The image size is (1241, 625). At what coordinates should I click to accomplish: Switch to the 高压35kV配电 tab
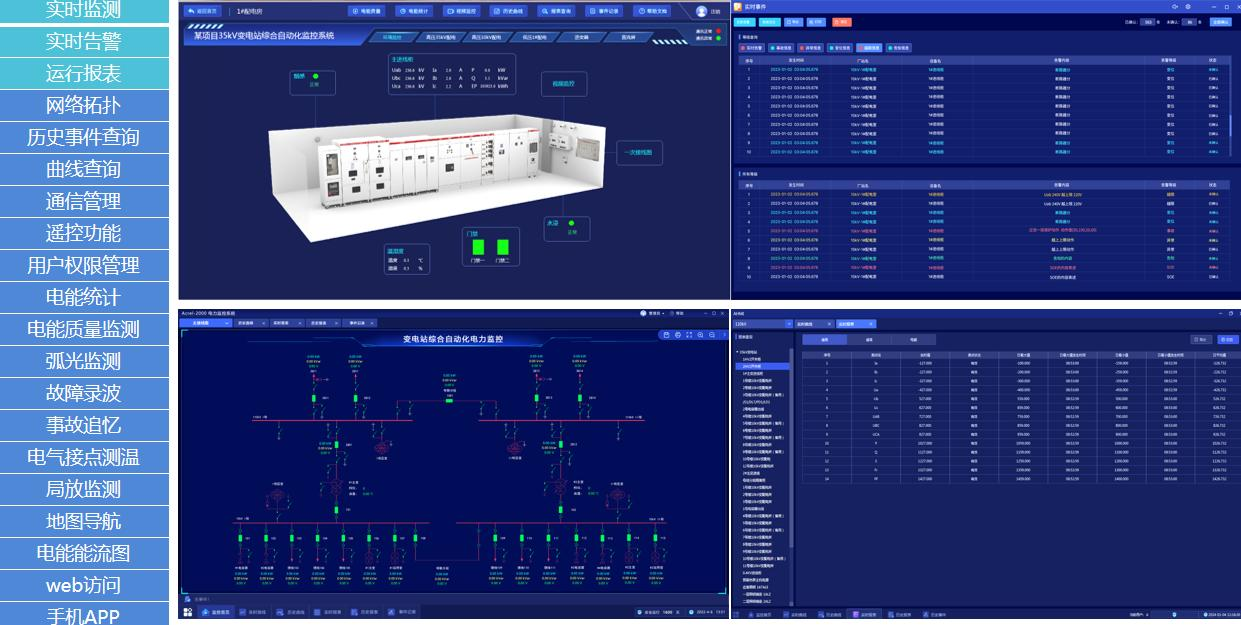coord(441,37)
